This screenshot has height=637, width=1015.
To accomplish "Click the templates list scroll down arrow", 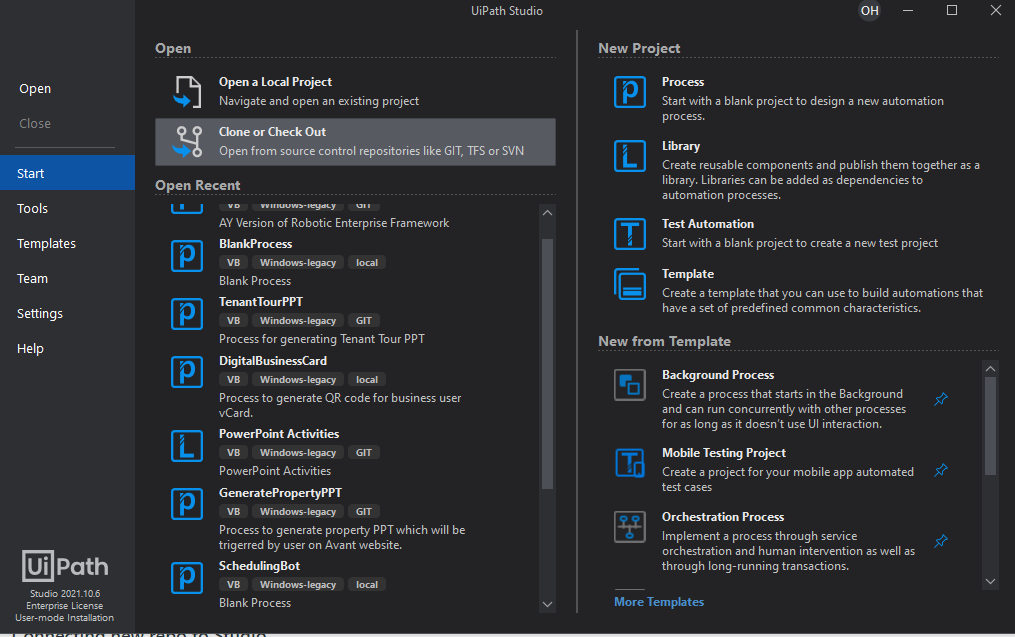I will (x=990, y=581).
